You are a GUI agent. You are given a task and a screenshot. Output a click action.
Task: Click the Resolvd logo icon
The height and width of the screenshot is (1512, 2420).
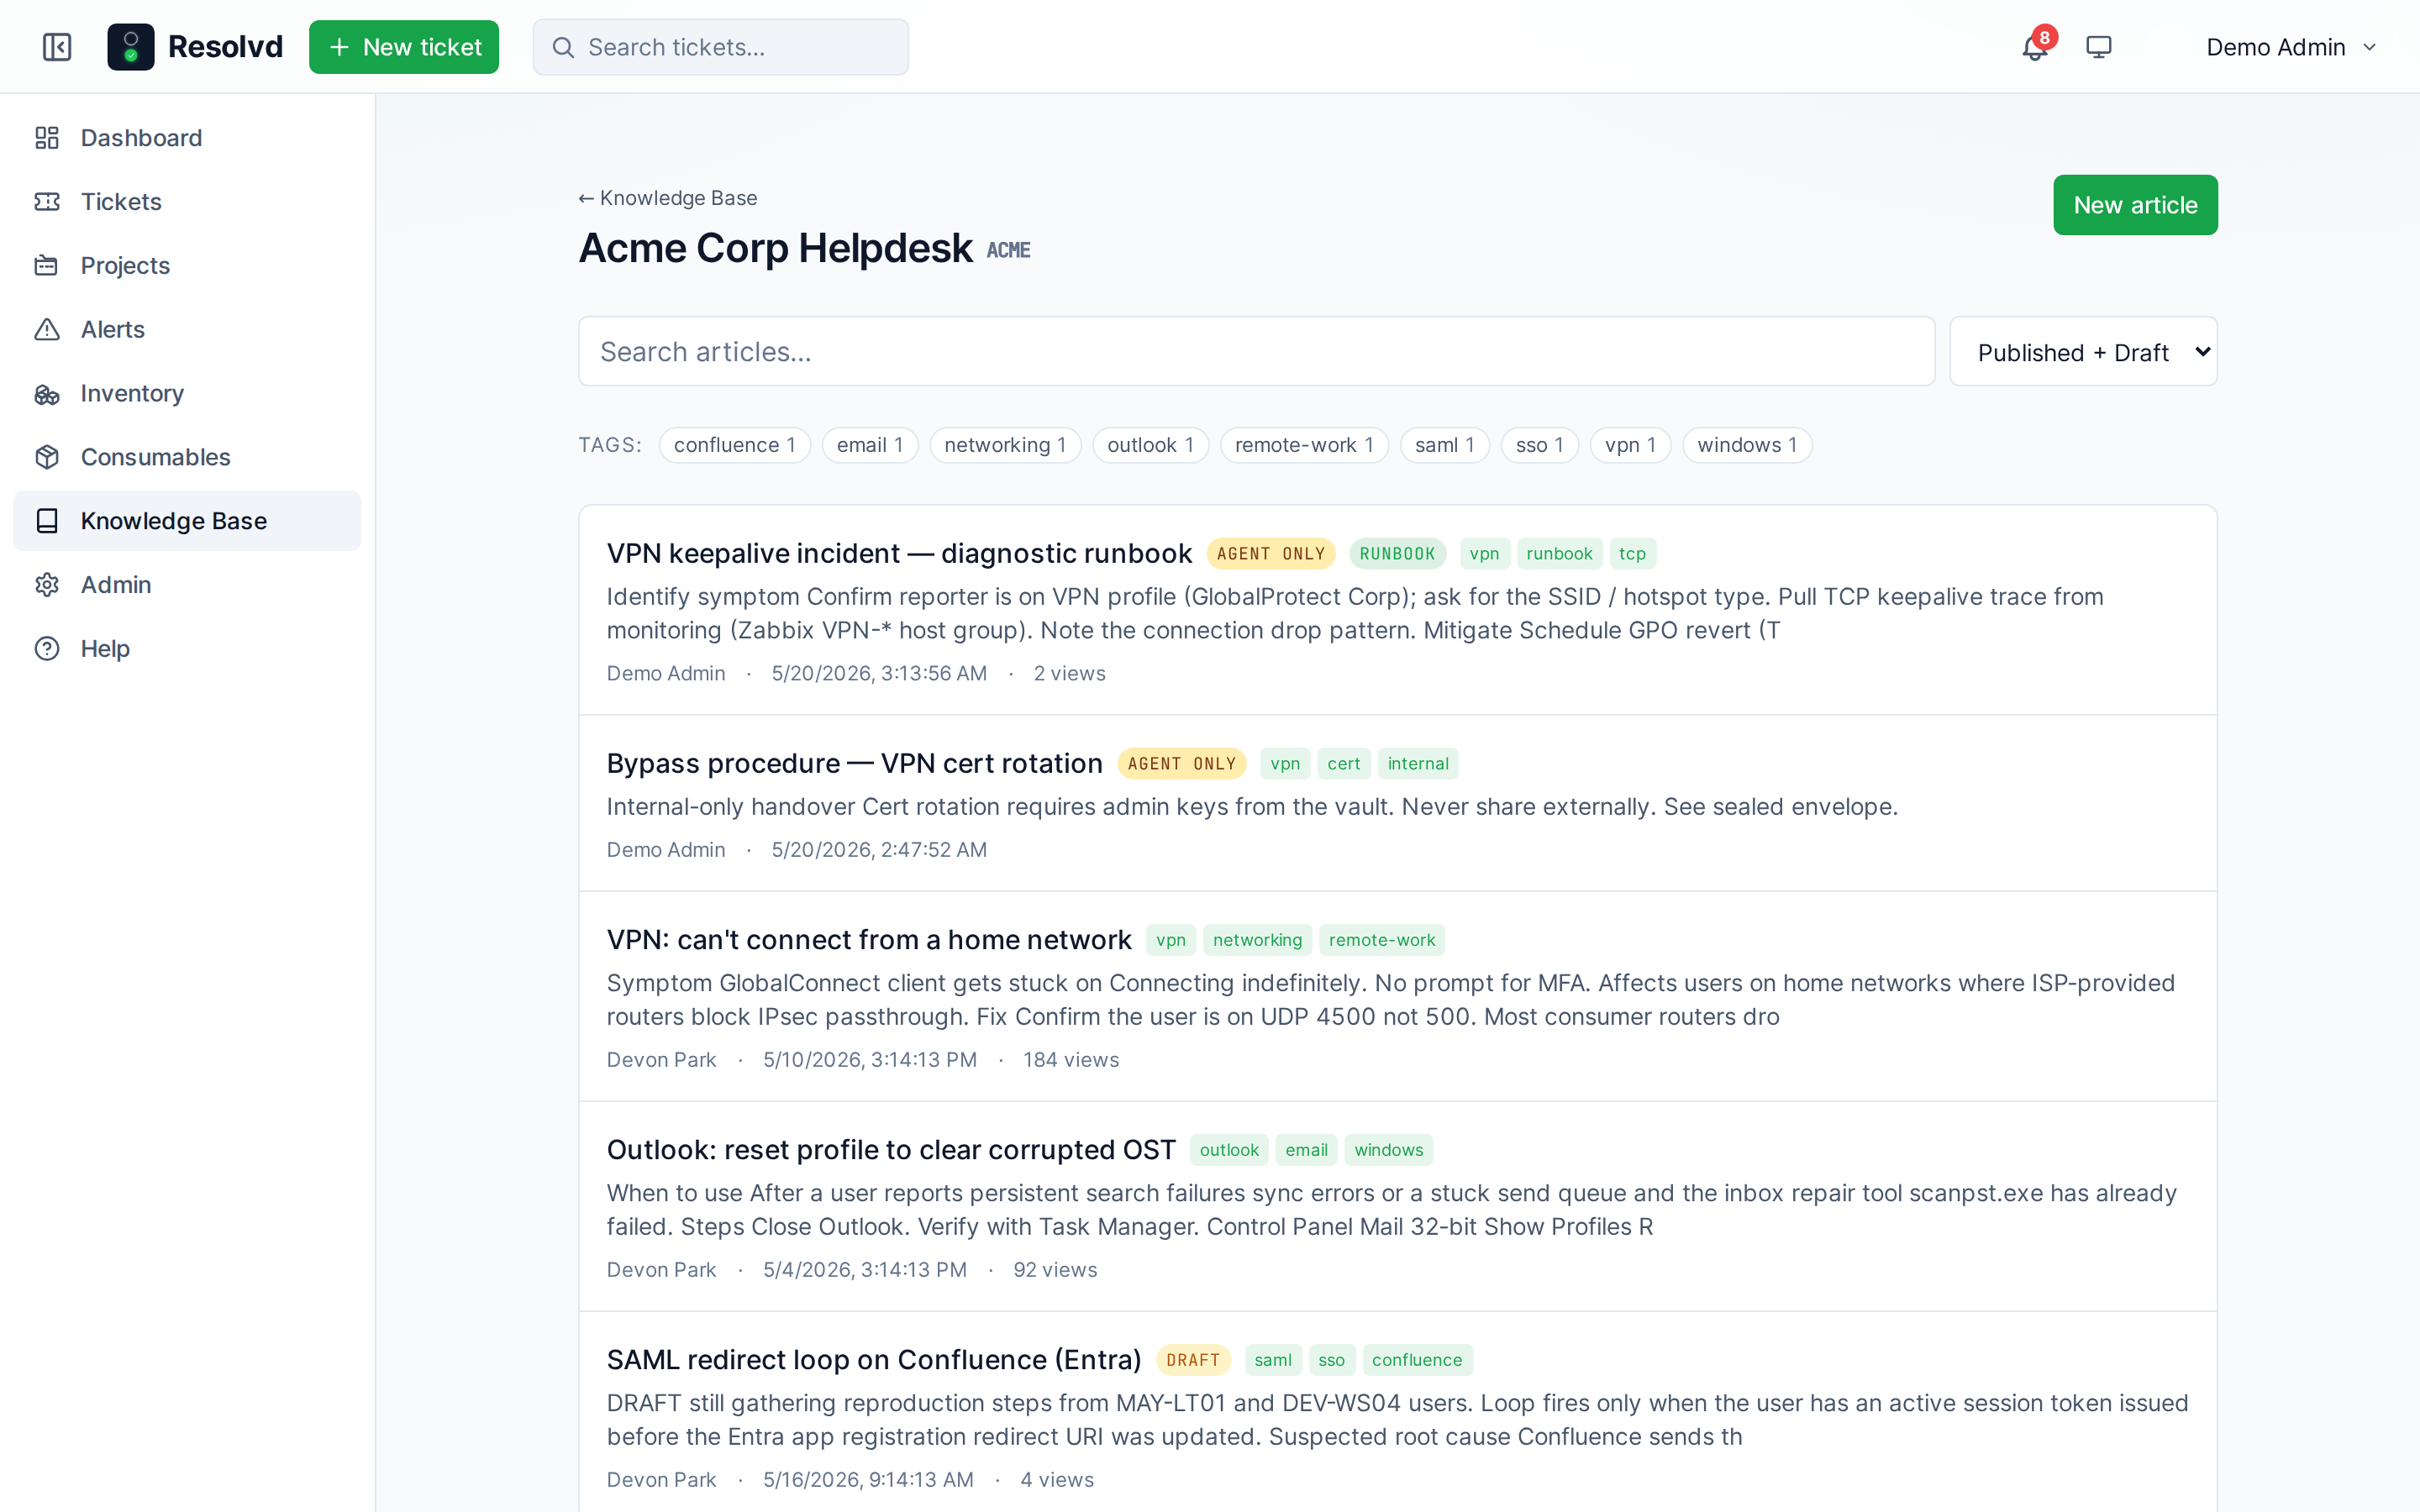[x=131, y=47]
